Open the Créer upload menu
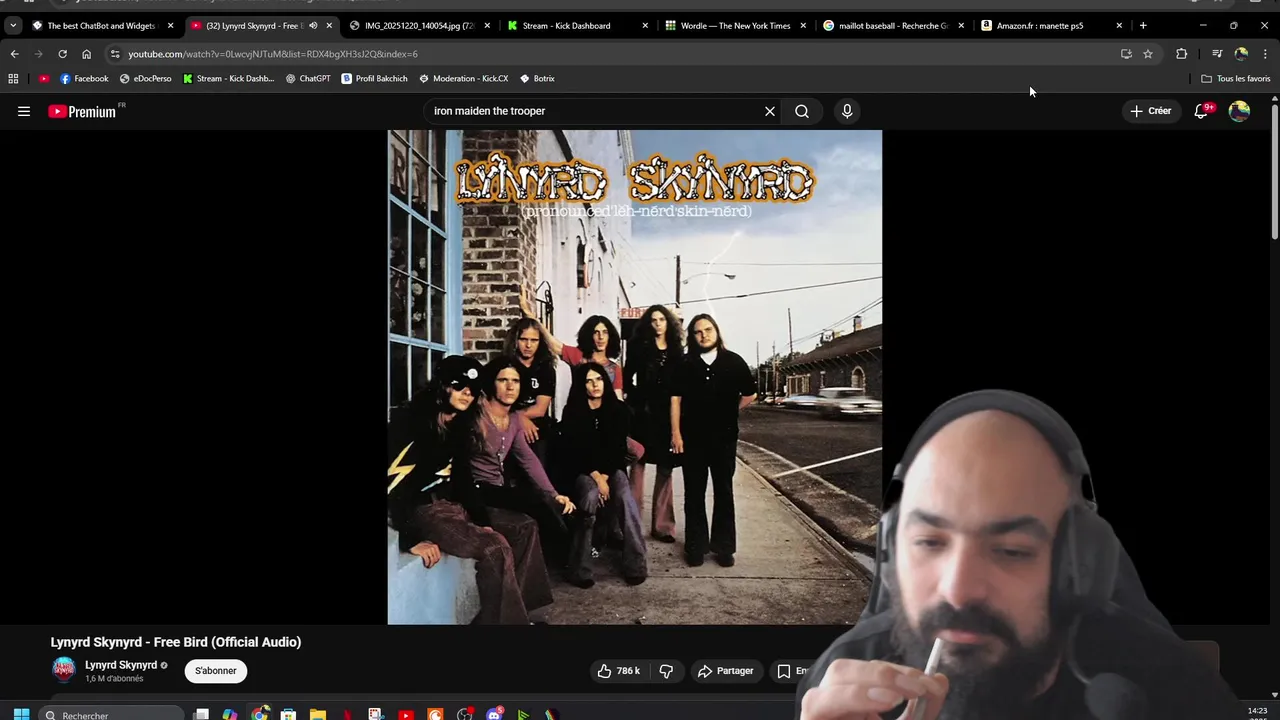1280x720 pixels. tap(1151, 111)
